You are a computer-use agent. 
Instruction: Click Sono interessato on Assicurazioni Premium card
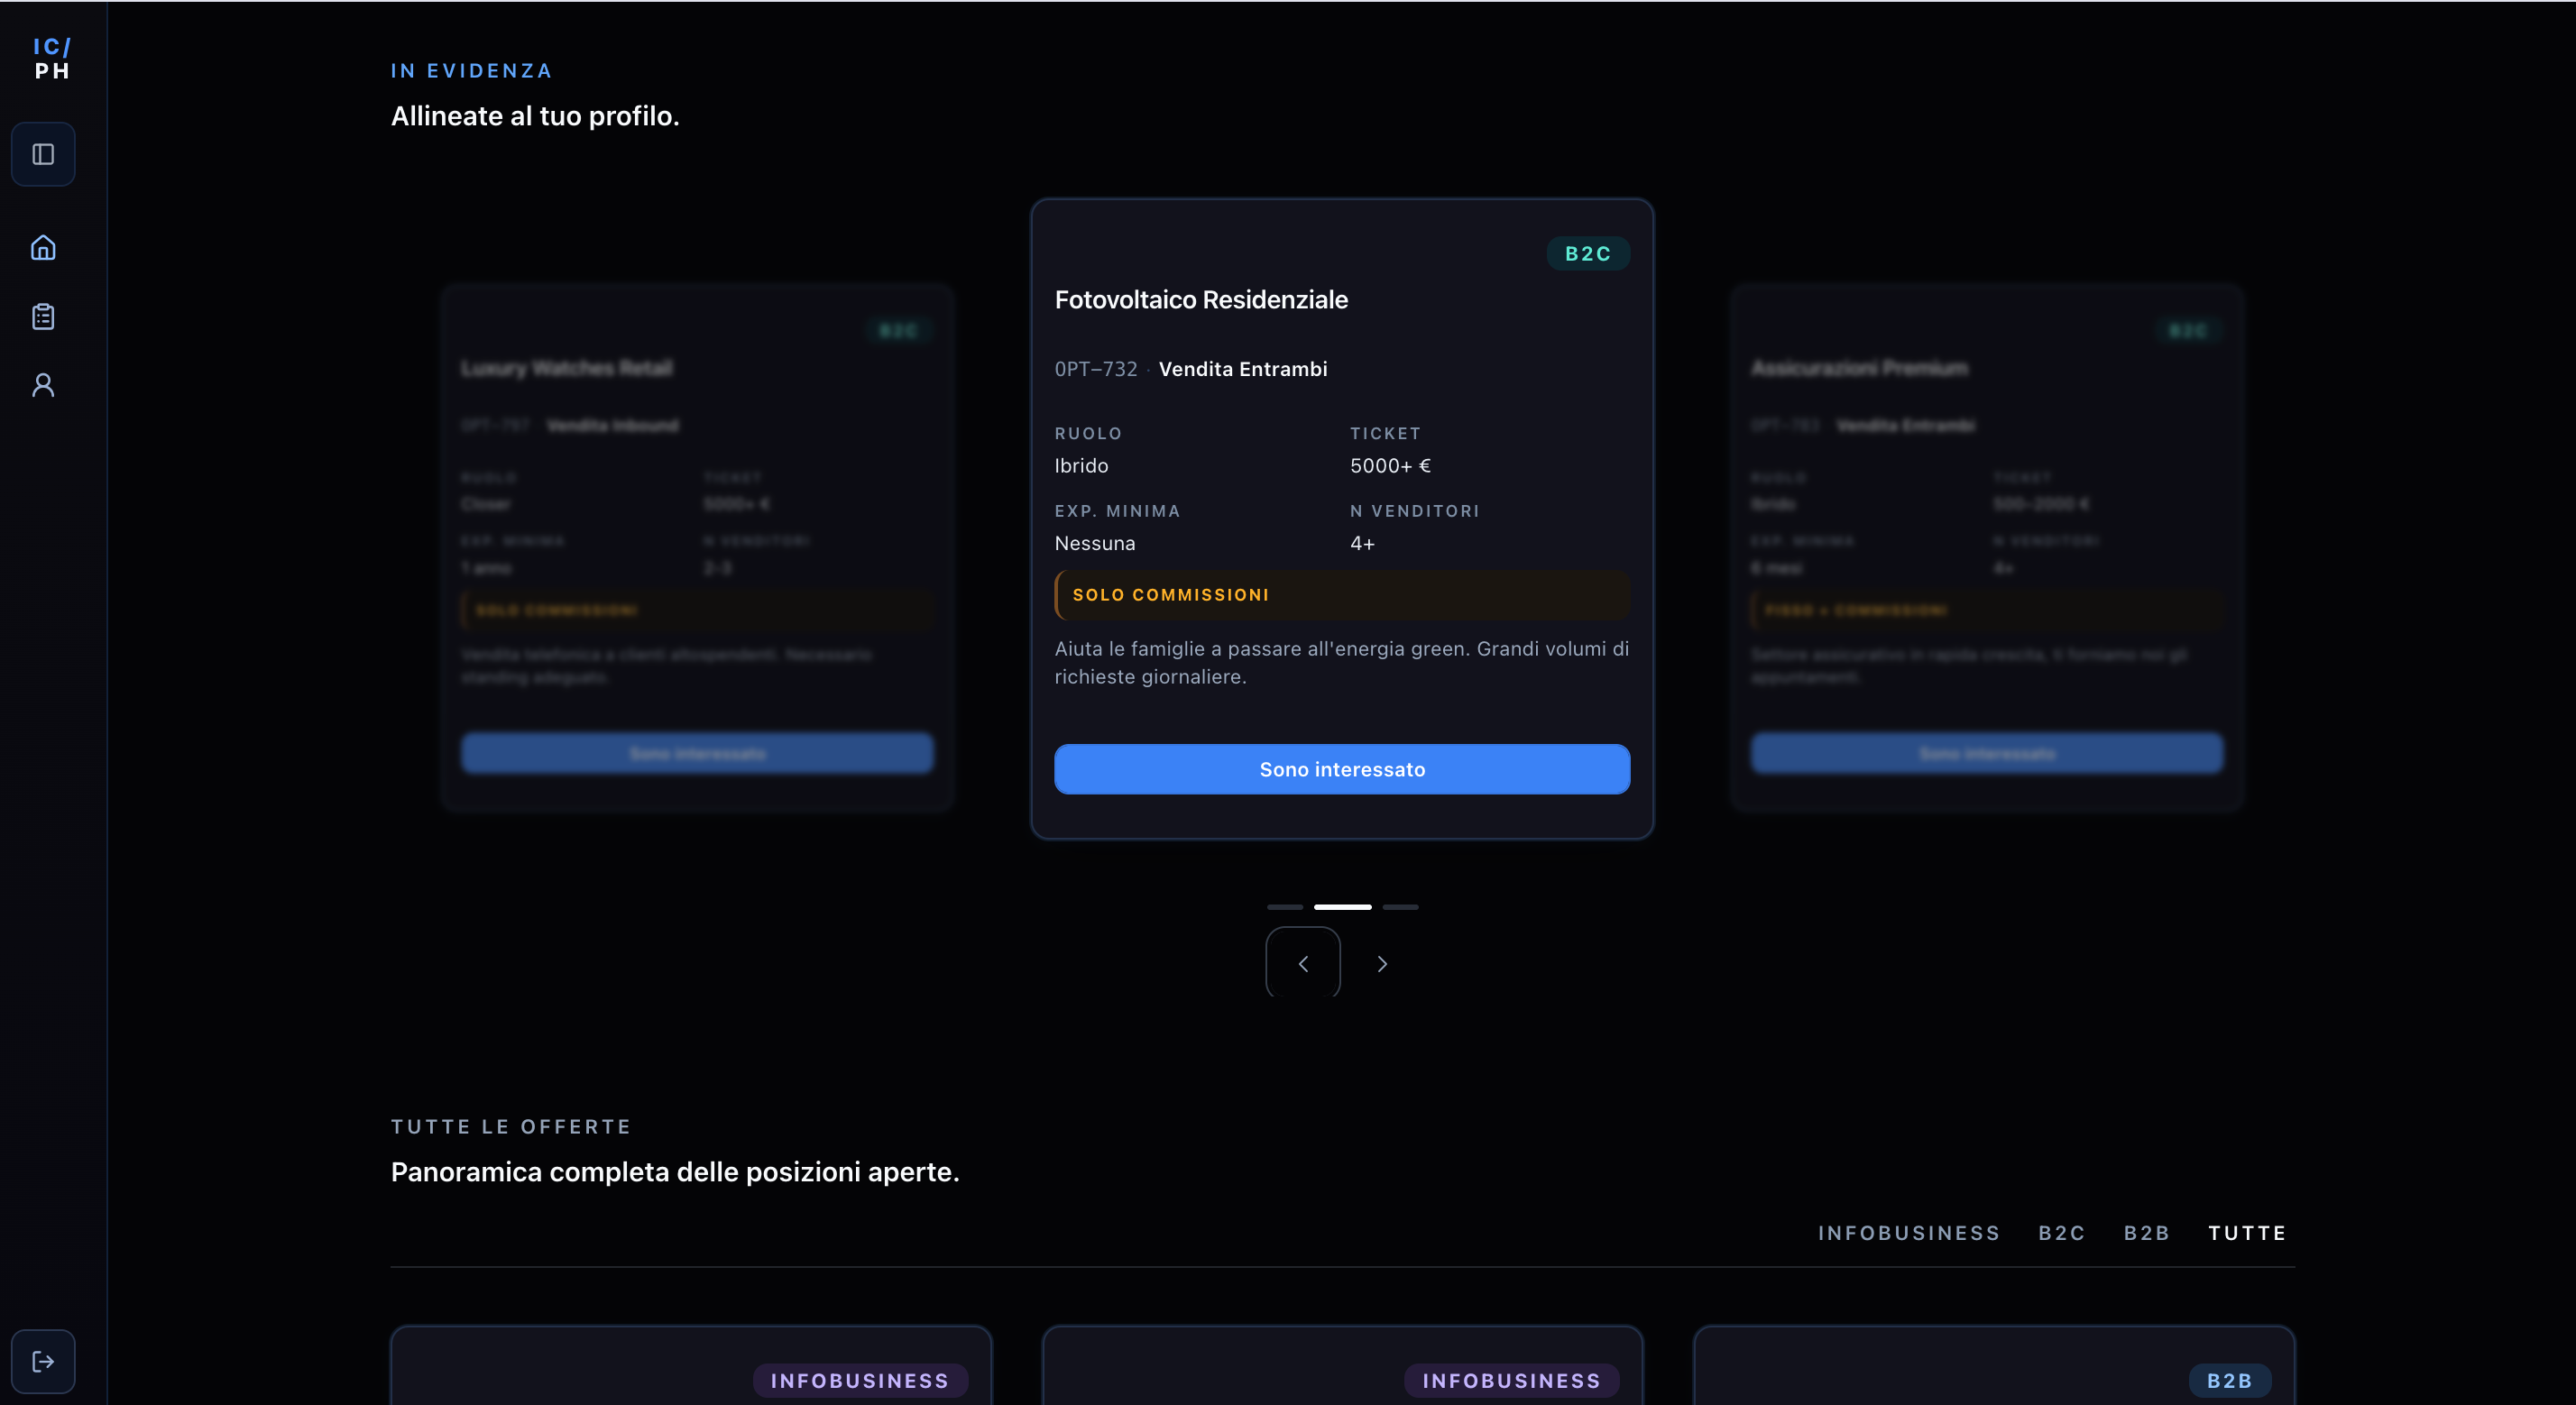pyautogui.click(x=1987, y=753)
